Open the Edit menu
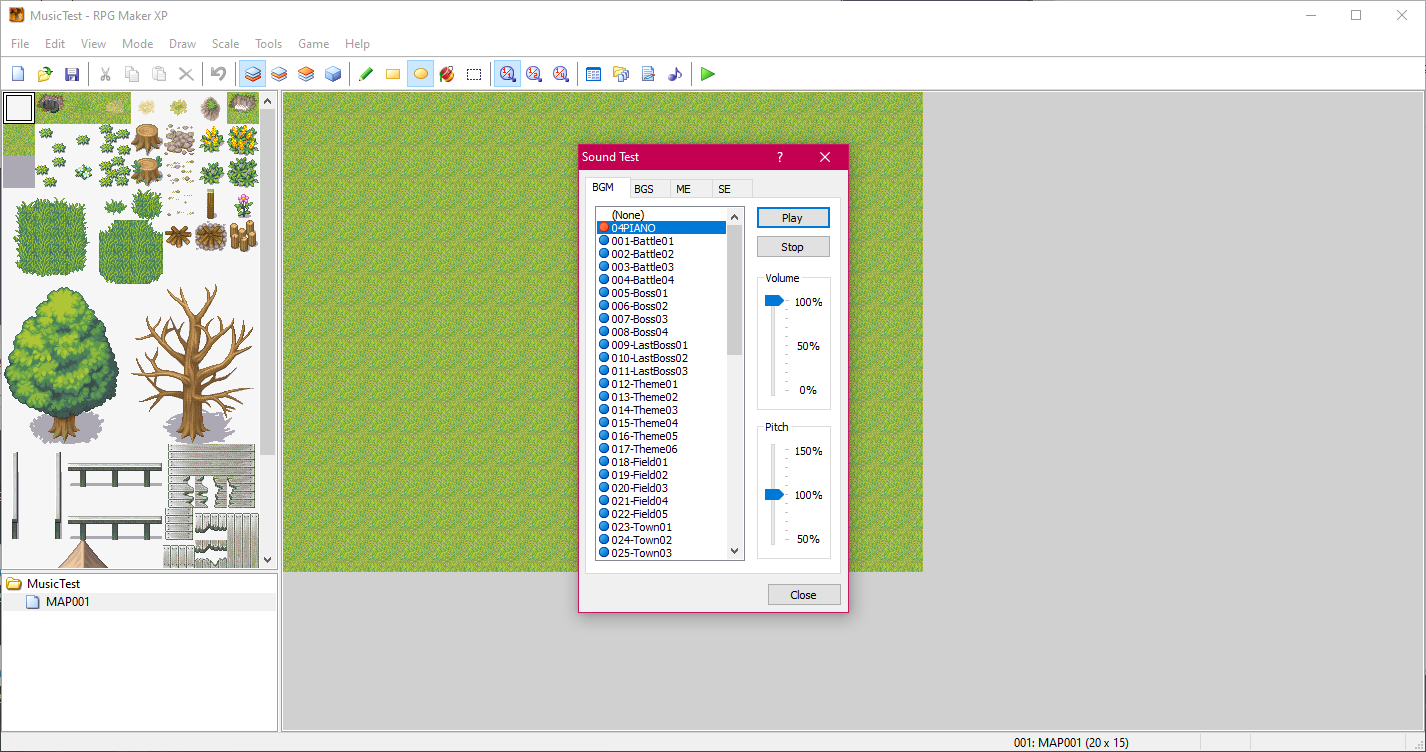Viewport: 1426px width, 752px height. pyautogui.click(x=55, y=44)
